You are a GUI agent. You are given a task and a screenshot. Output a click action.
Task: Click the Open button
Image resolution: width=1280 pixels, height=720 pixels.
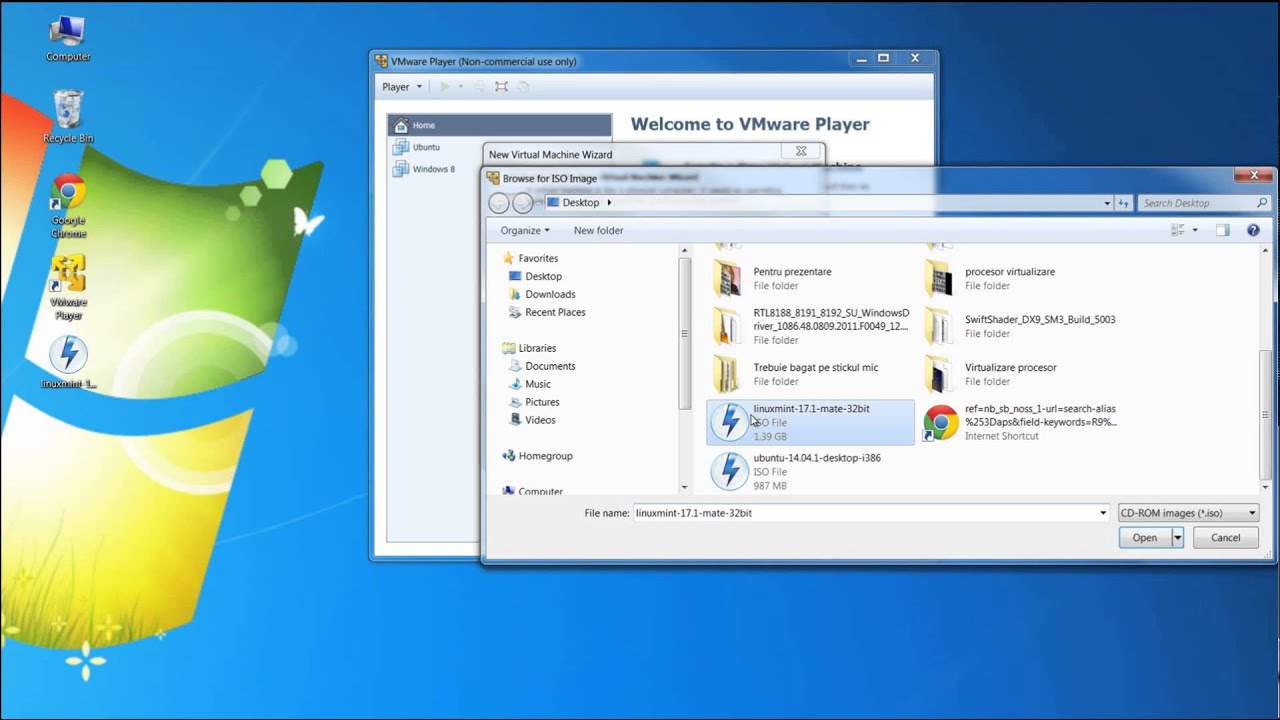tap(1144, 538)
